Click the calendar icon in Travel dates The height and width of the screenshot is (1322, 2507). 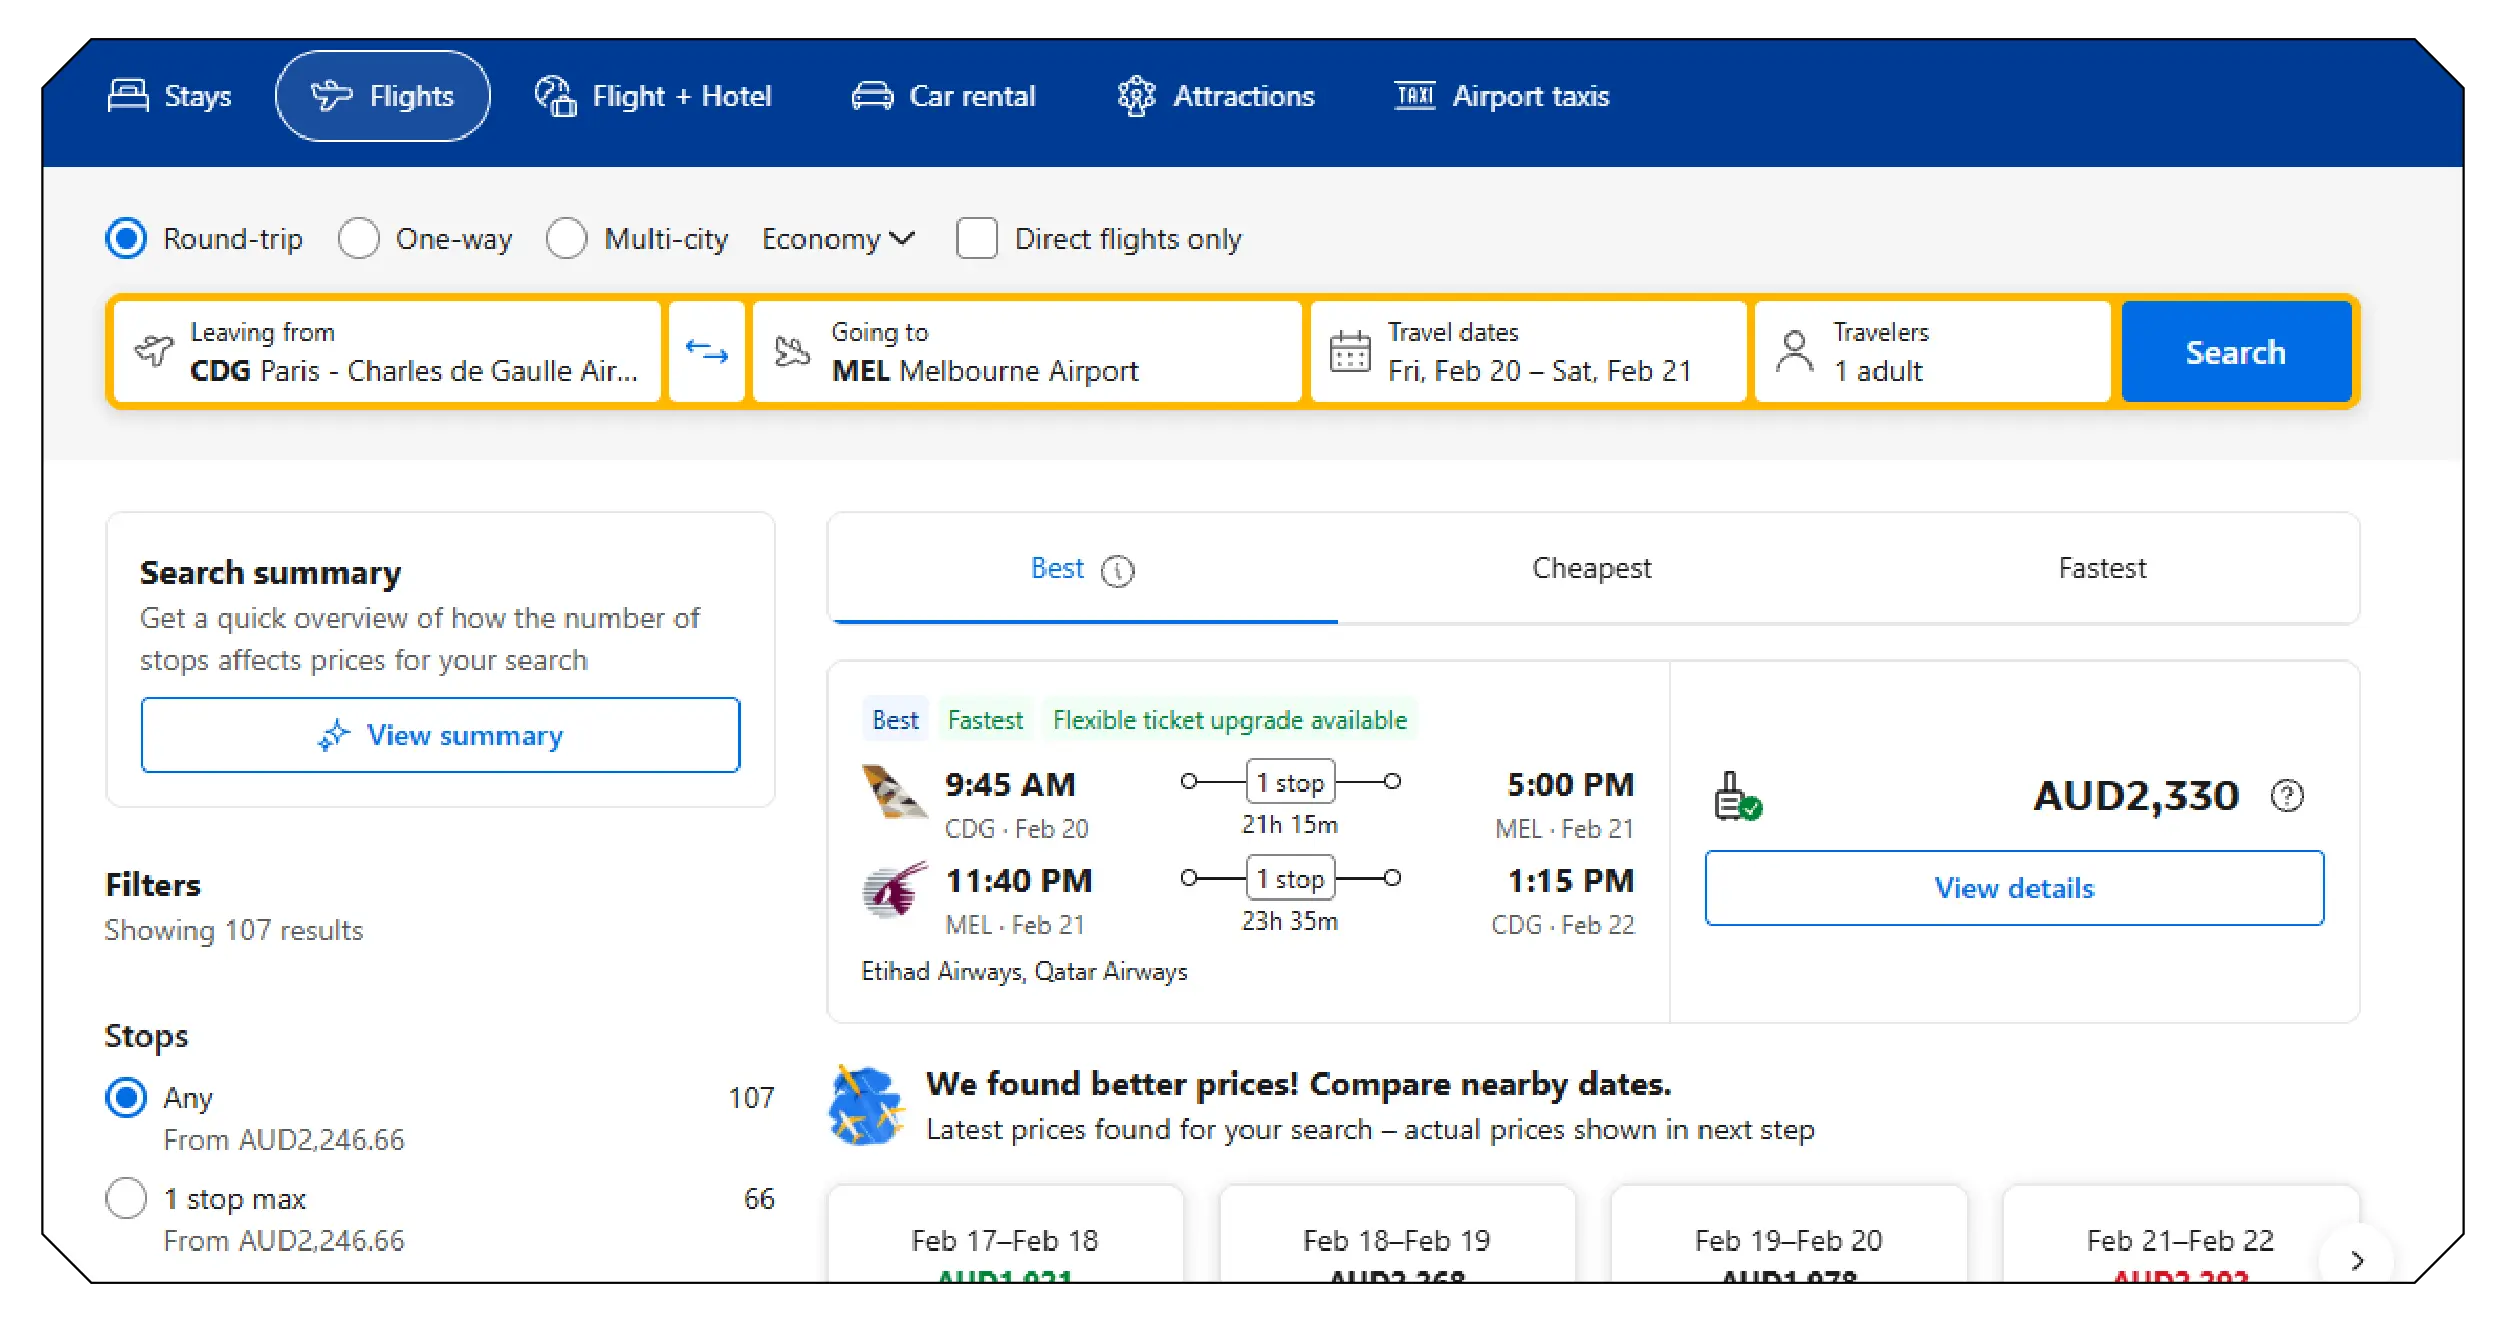(x=1348, y=351)
